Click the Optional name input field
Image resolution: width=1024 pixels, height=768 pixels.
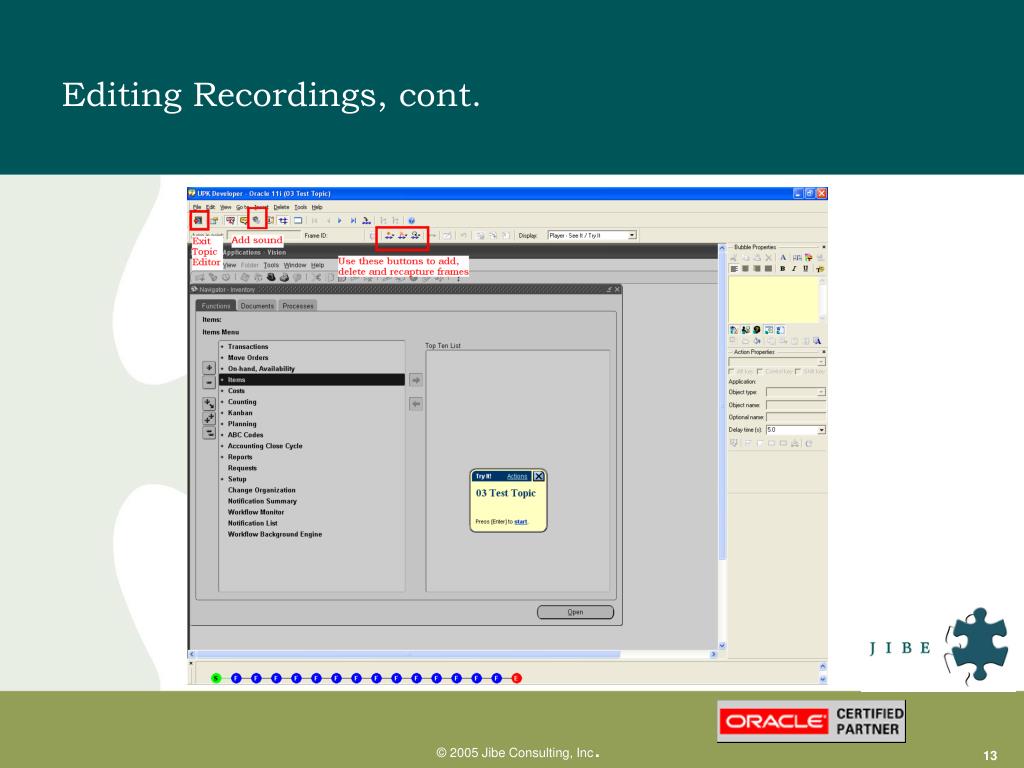[x=795, y=417]
